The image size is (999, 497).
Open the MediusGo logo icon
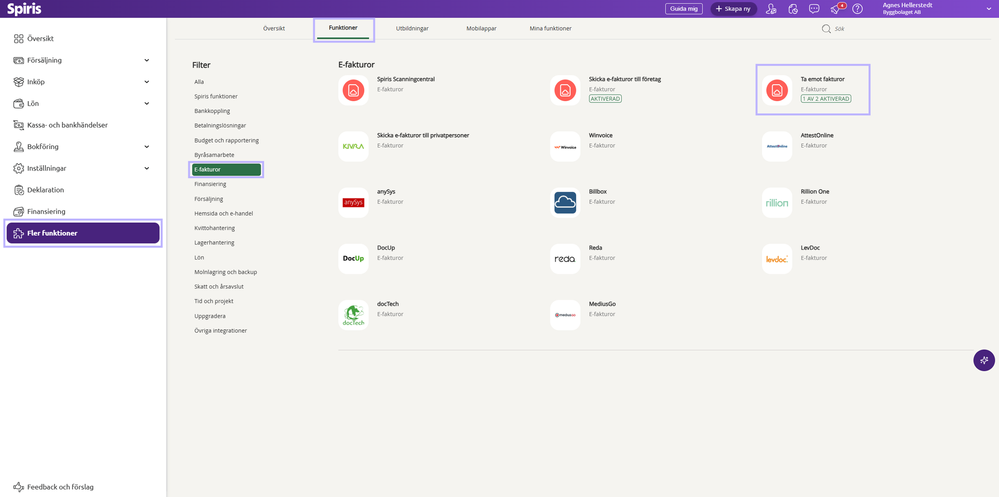tap(565, 315)
